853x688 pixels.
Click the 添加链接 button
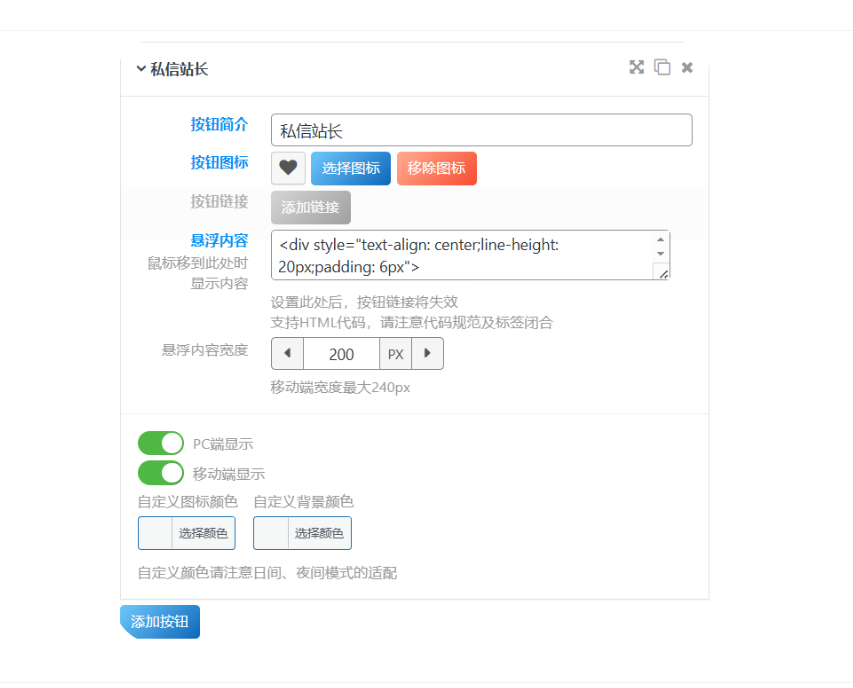pos(311,207)
